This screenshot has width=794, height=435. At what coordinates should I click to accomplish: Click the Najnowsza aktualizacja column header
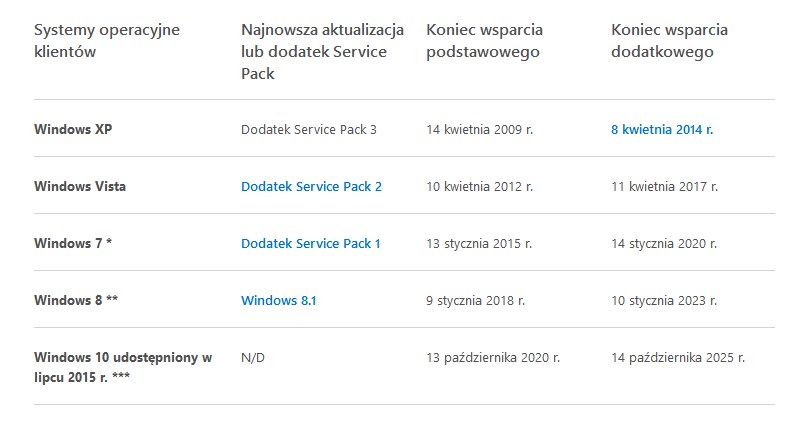click(322, 52)
